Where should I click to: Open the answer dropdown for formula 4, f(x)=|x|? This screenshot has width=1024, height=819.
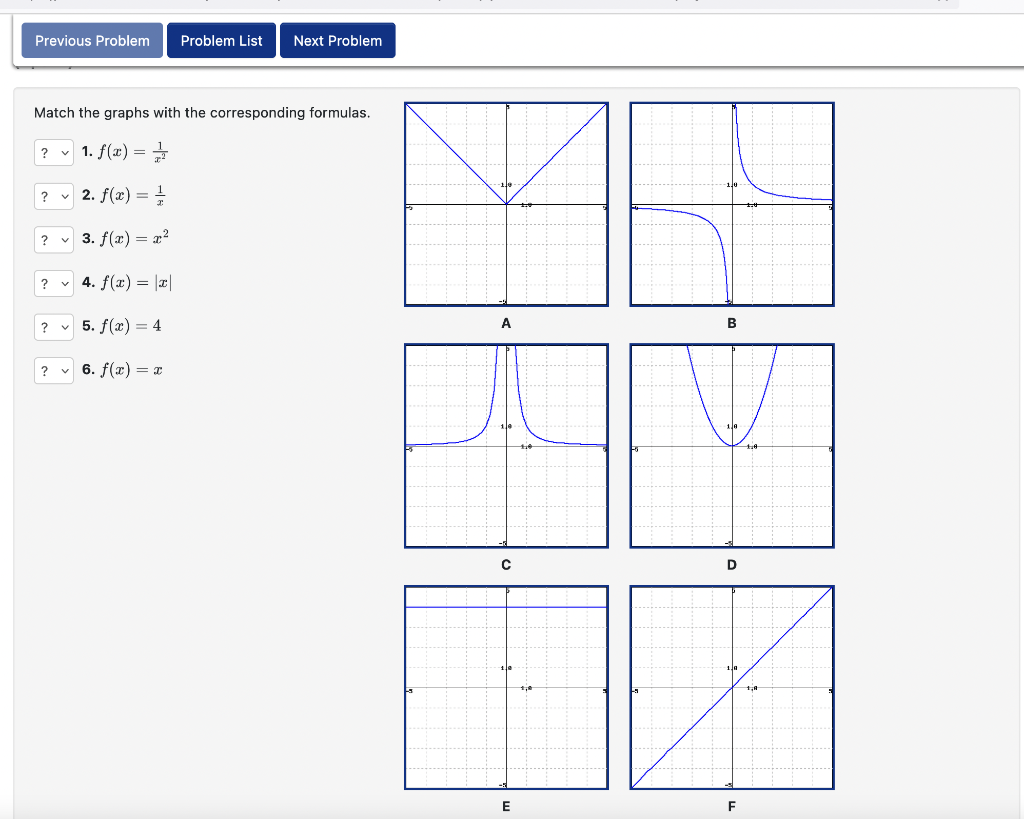[53, 283]
